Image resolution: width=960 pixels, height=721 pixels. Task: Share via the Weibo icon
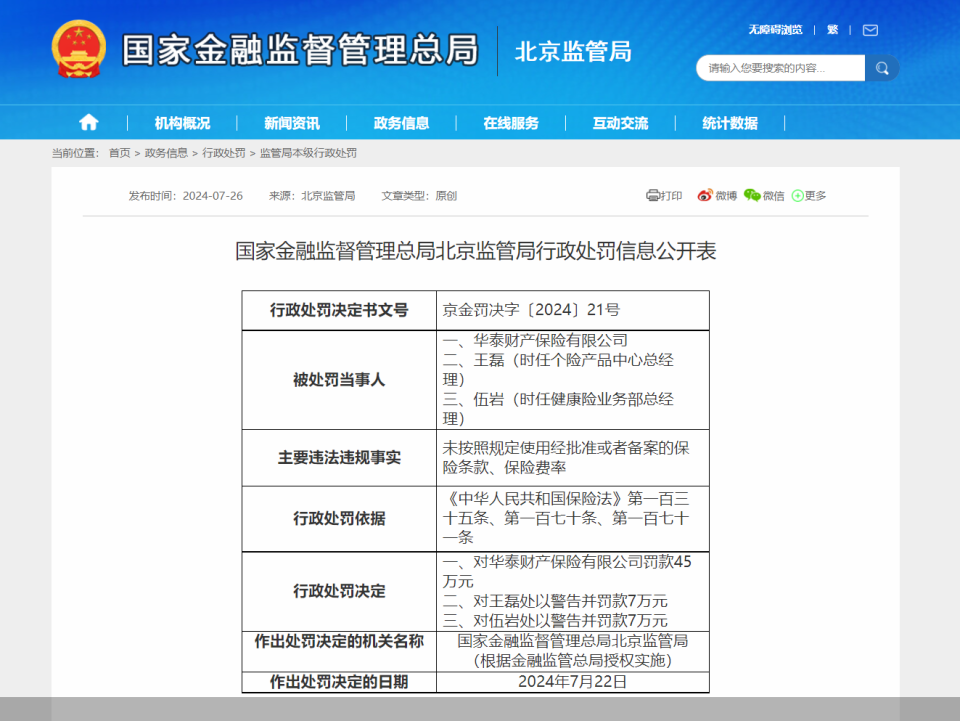pyautogui.click(x=705, y=195)
